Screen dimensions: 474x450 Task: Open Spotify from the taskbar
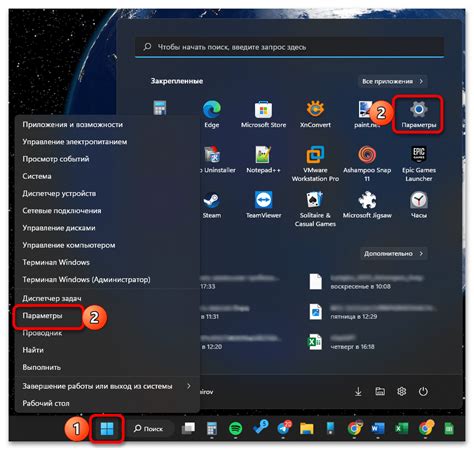[x=235, y=428]
